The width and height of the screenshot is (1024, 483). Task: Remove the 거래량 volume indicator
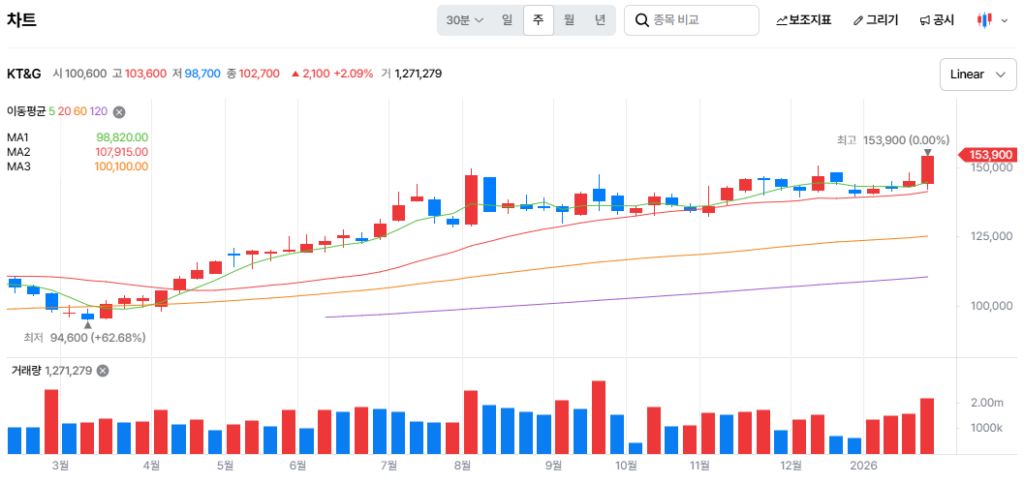coord(102,371)
